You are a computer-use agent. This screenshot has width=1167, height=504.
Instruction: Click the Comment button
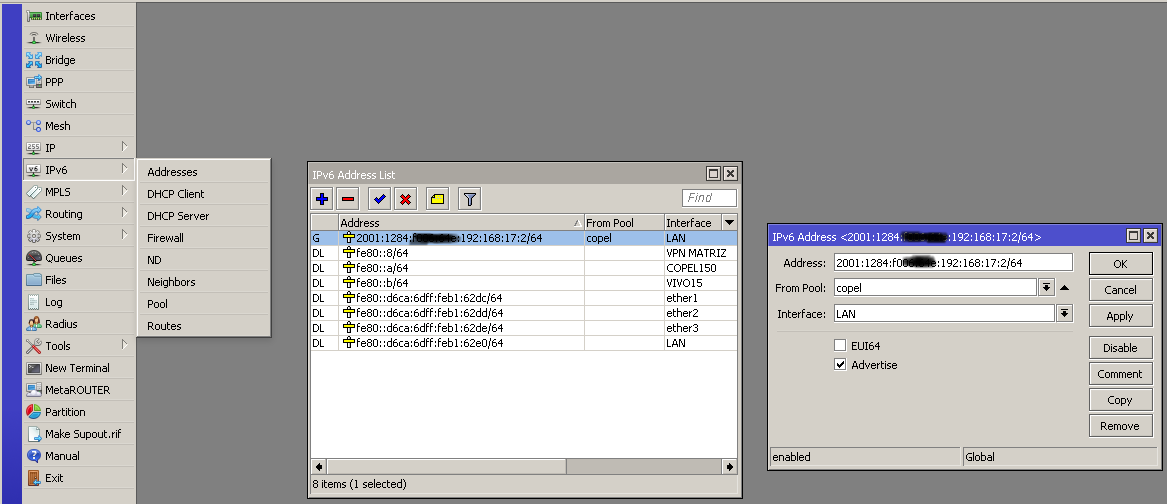click(x=1120, y=374)
